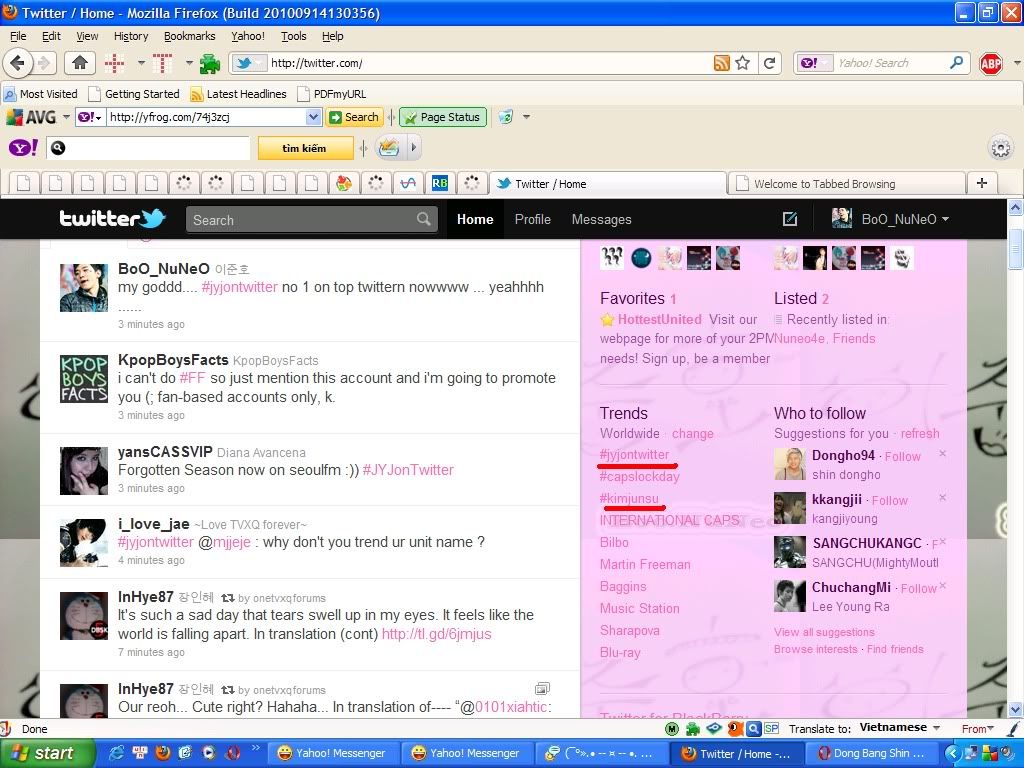Image resolution: width=1024 pixels, height=768 pixels.
Task: Open HottestUnited favorite link
Action: pyautogui.click(x=660, y=319)
